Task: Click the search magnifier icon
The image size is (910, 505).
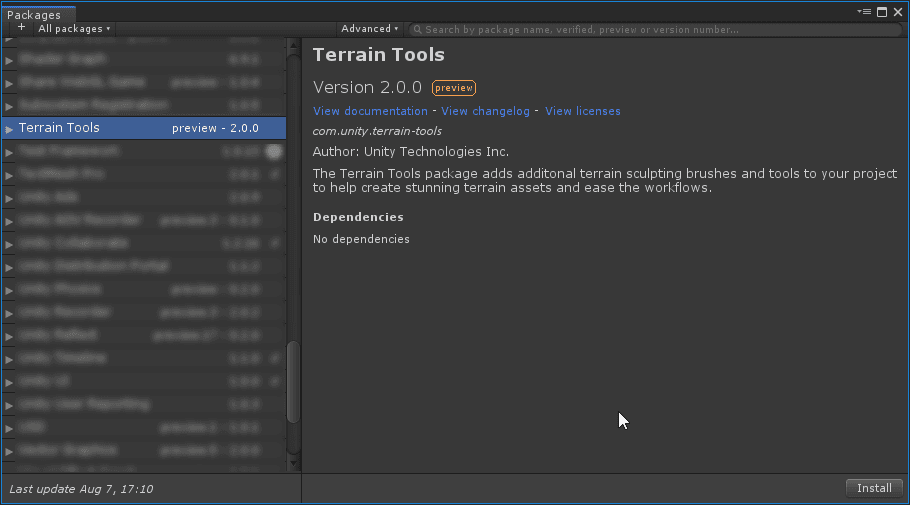Action: (x=417, y=30)
